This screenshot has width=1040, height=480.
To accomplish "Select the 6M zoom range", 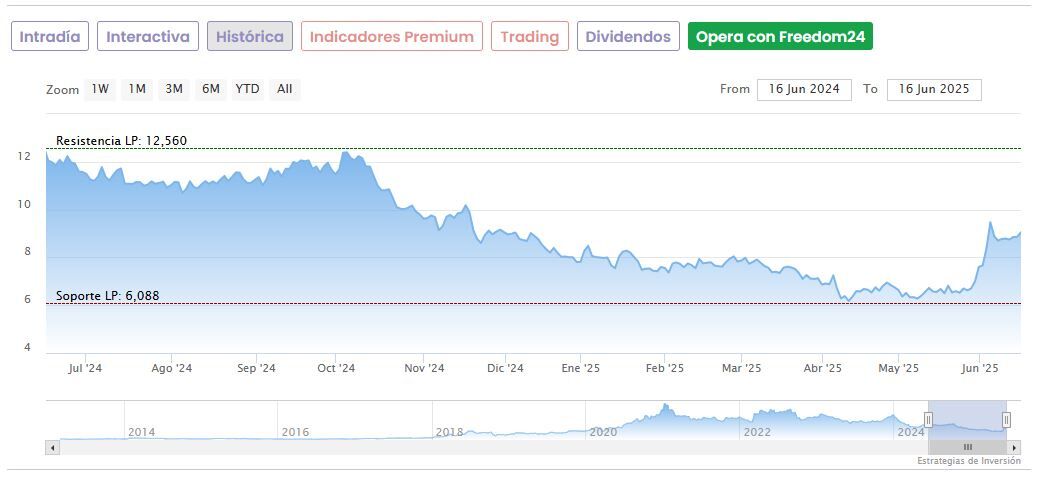I will [x=210, y=89].
